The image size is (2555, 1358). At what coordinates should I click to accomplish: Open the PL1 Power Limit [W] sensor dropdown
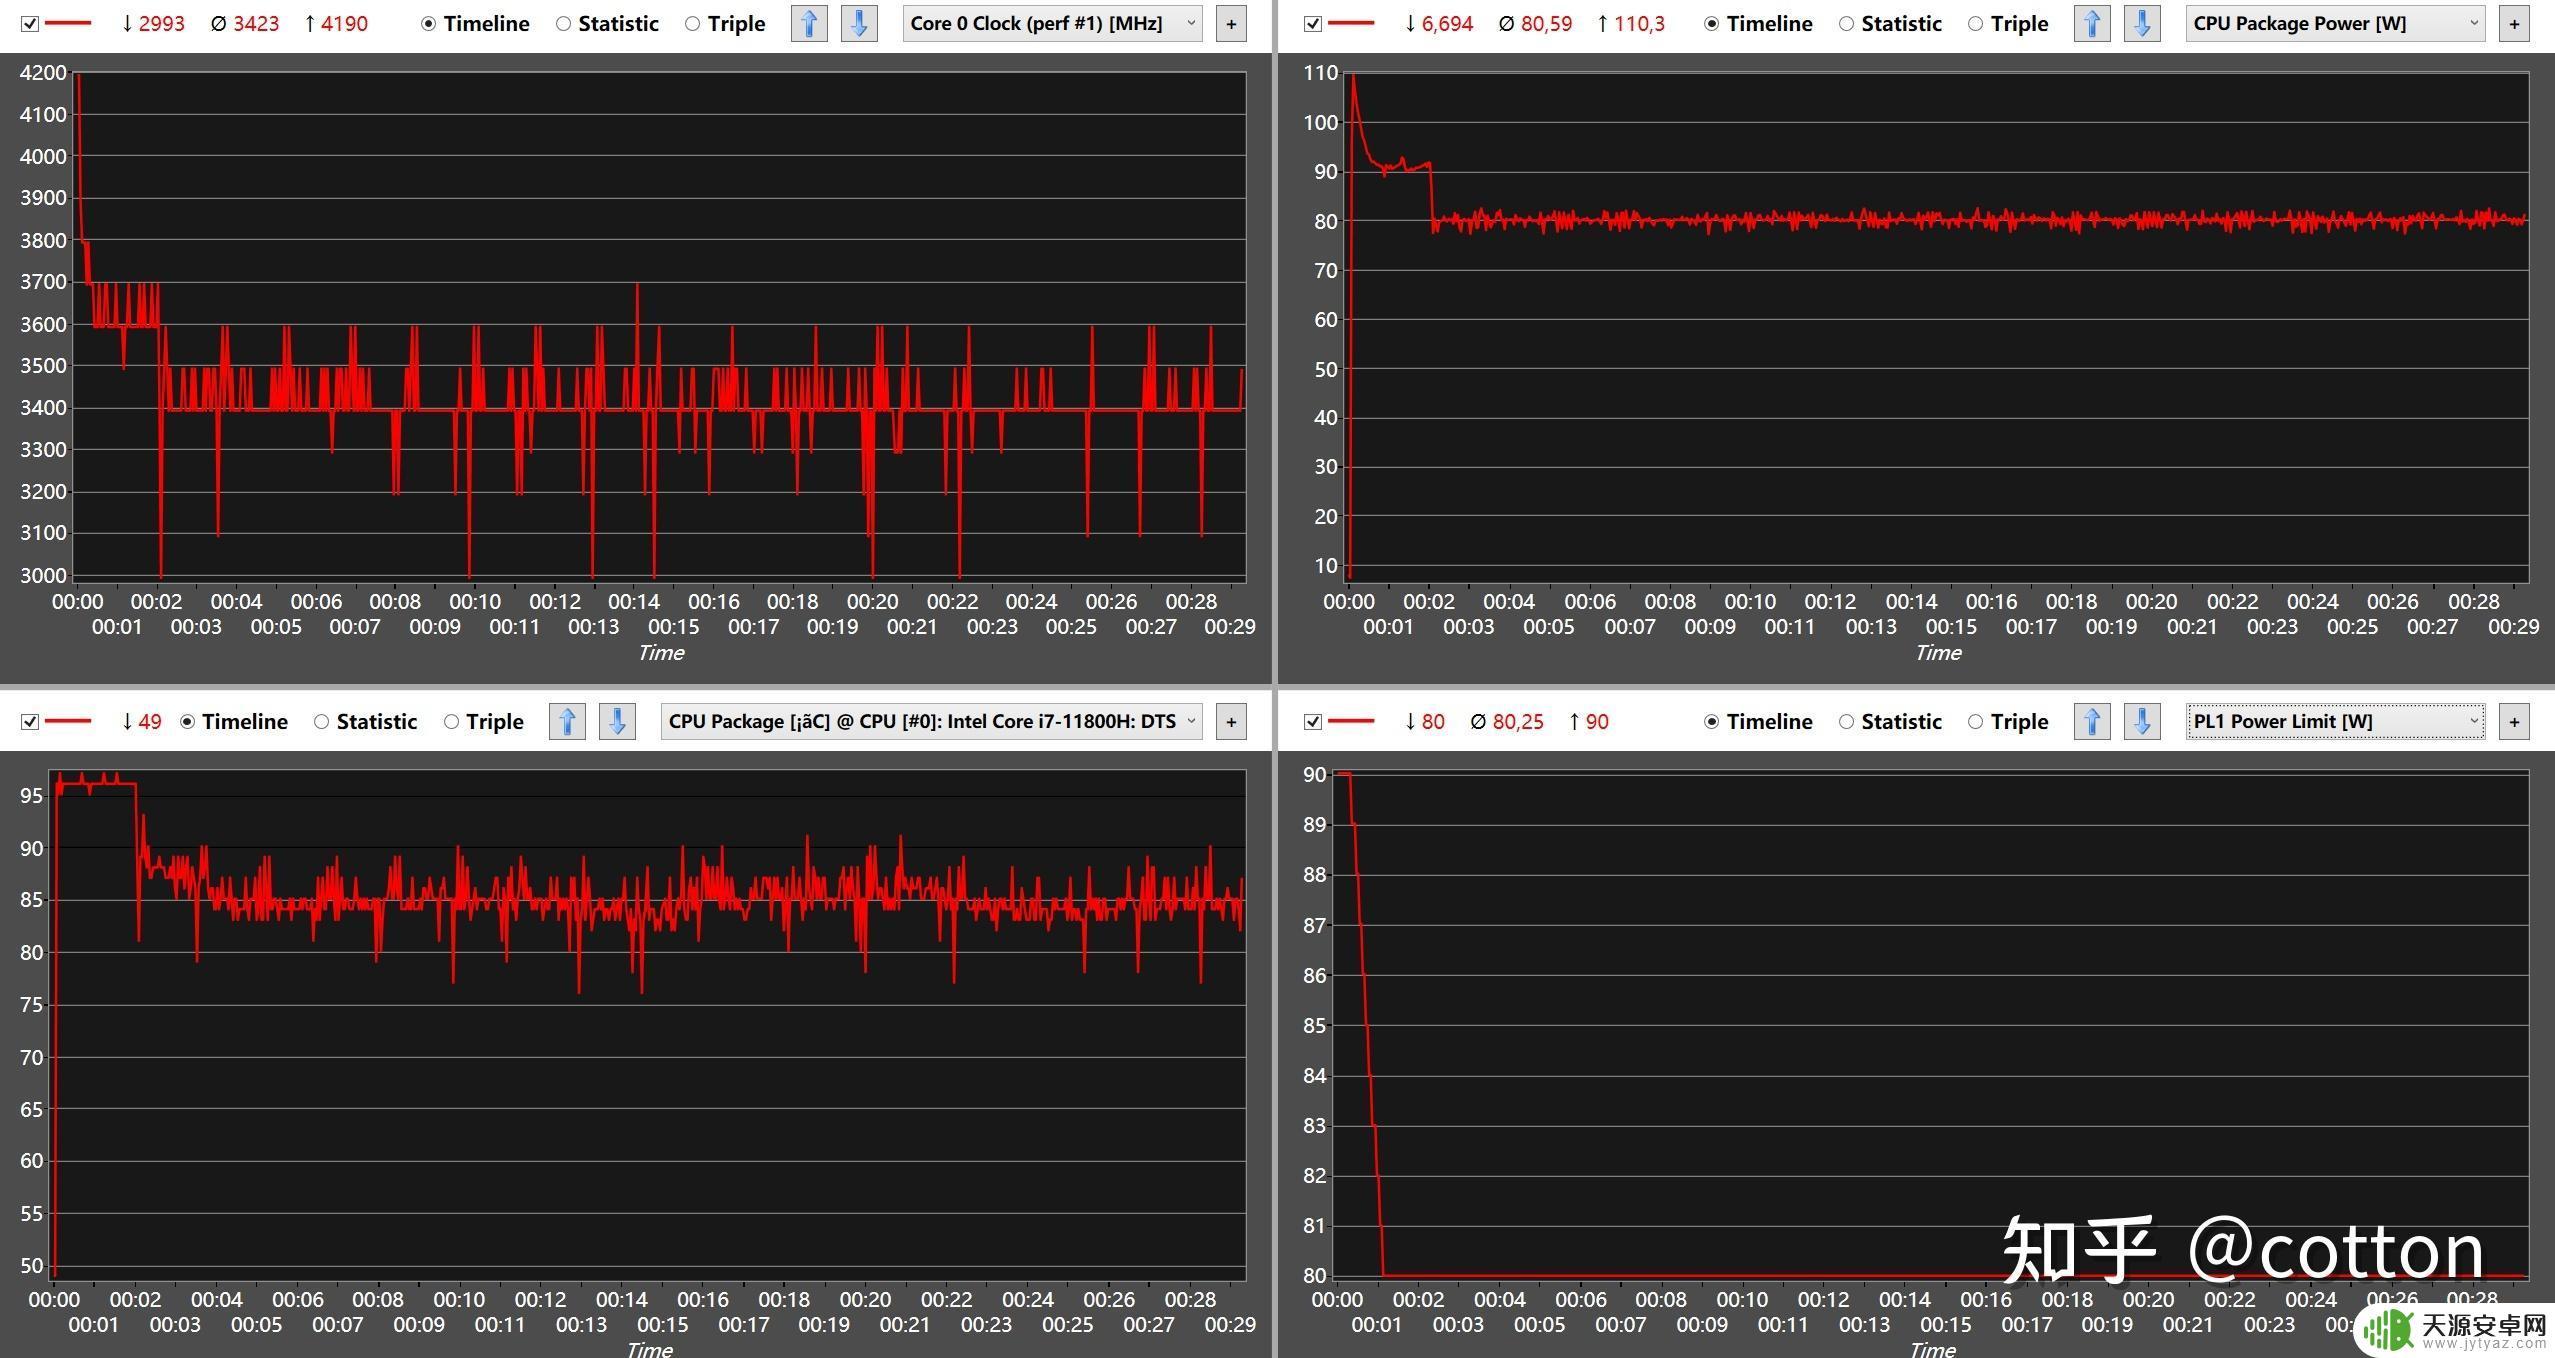2335,721
